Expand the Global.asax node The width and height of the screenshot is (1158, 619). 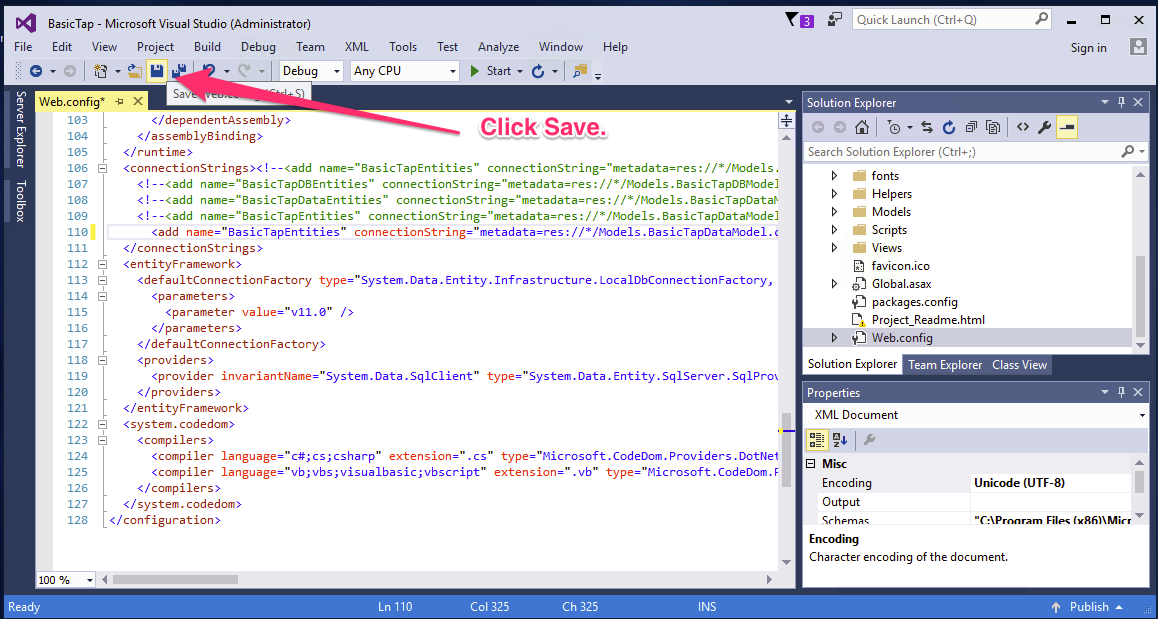(x=834, y=284)
